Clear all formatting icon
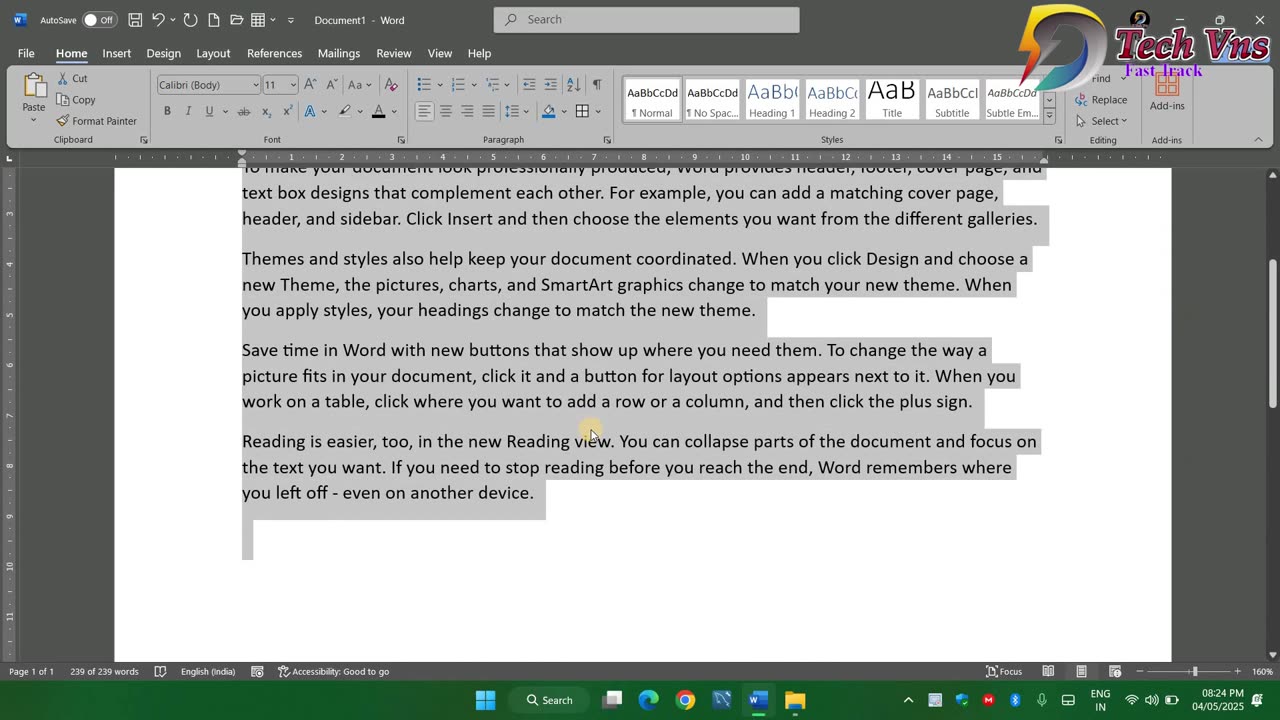Image resolution: width=1280 pixels, height=720 pixels. point(391,85)
